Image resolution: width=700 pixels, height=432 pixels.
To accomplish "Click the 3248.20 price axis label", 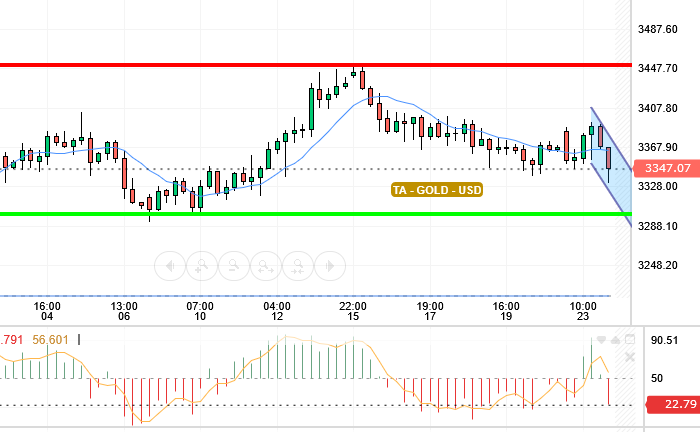I will (658, 265).
